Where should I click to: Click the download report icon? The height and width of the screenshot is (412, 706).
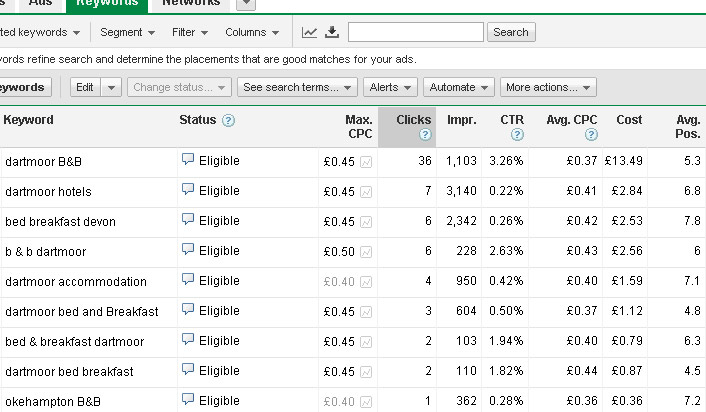point(332,32)
